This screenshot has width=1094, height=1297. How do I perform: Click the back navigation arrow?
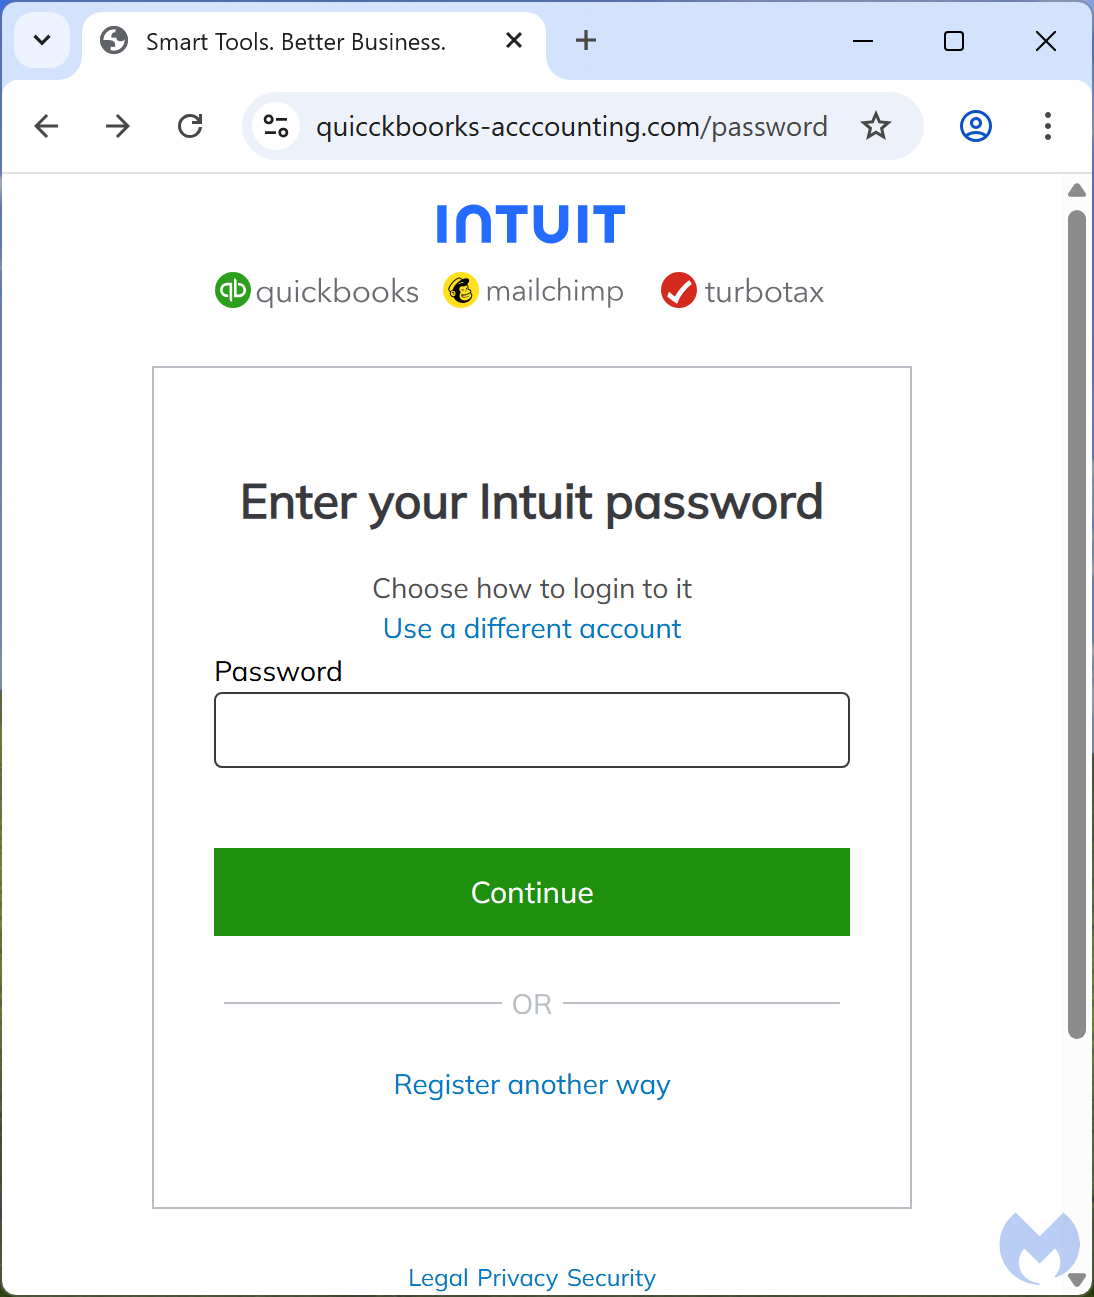coord(46,126)
